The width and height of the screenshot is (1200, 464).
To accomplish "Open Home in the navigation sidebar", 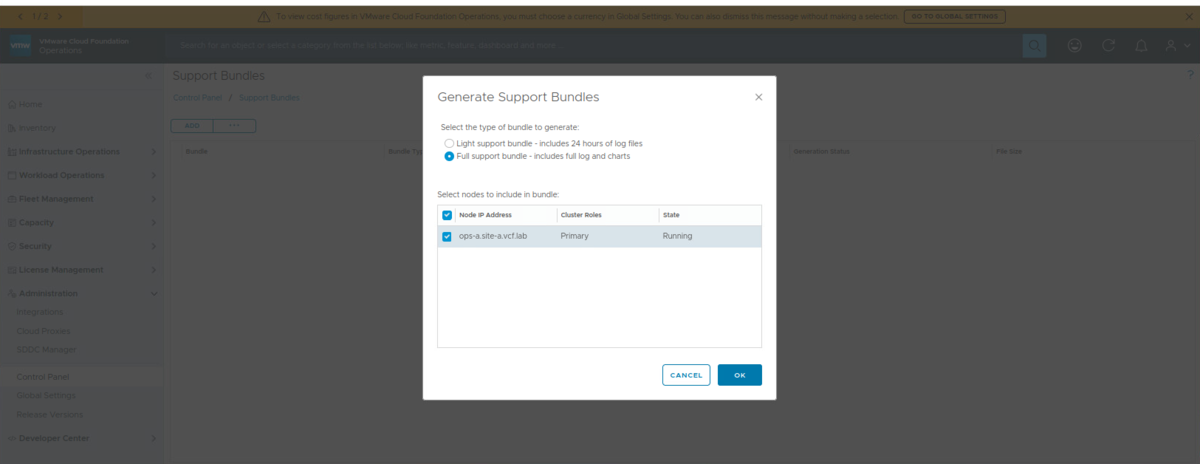I will click(x=30, y=104).
